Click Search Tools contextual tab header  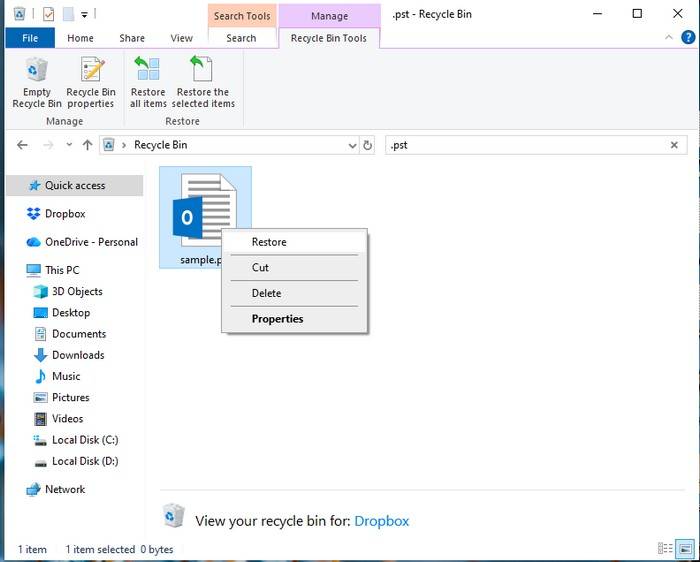point(242,16)
